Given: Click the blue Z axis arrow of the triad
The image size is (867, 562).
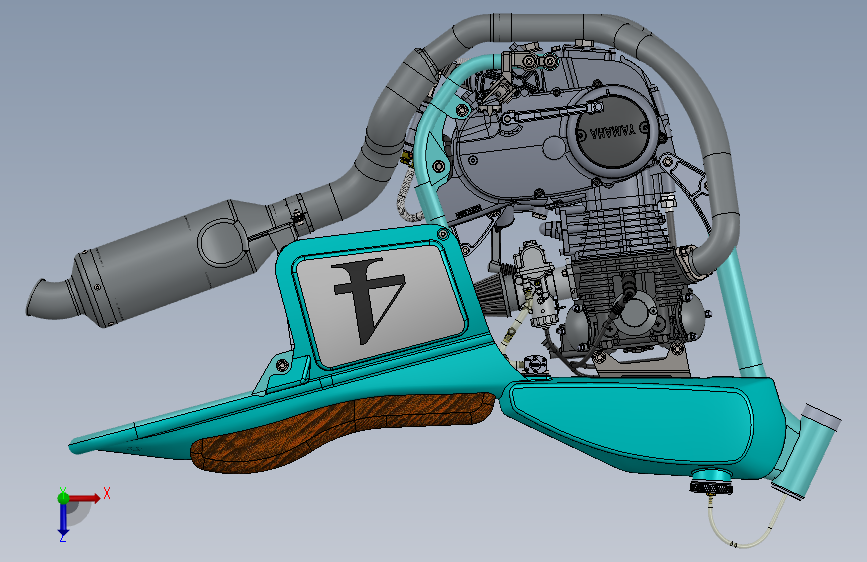Looking at the screenshot, I should tap(63, 519).
